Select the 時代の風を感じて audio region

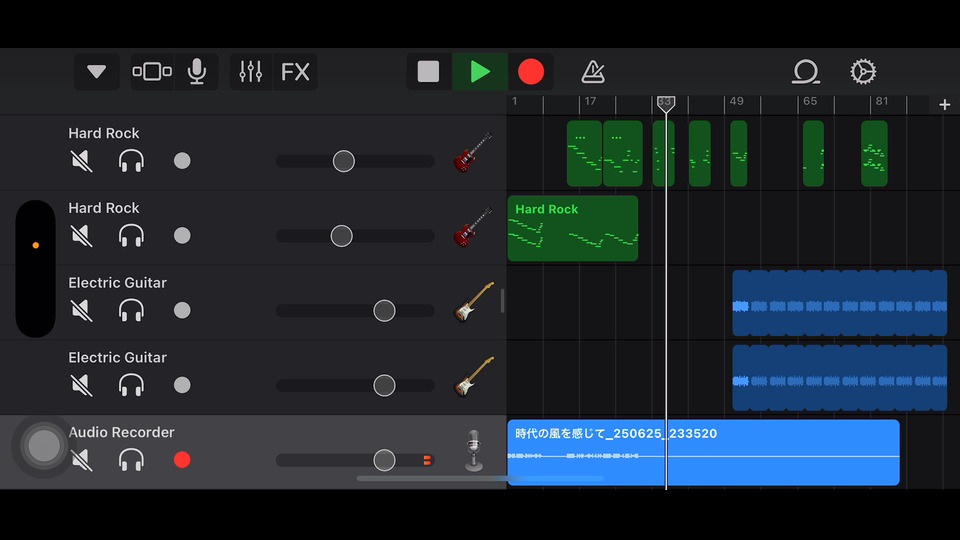click(x=703, y=452)
